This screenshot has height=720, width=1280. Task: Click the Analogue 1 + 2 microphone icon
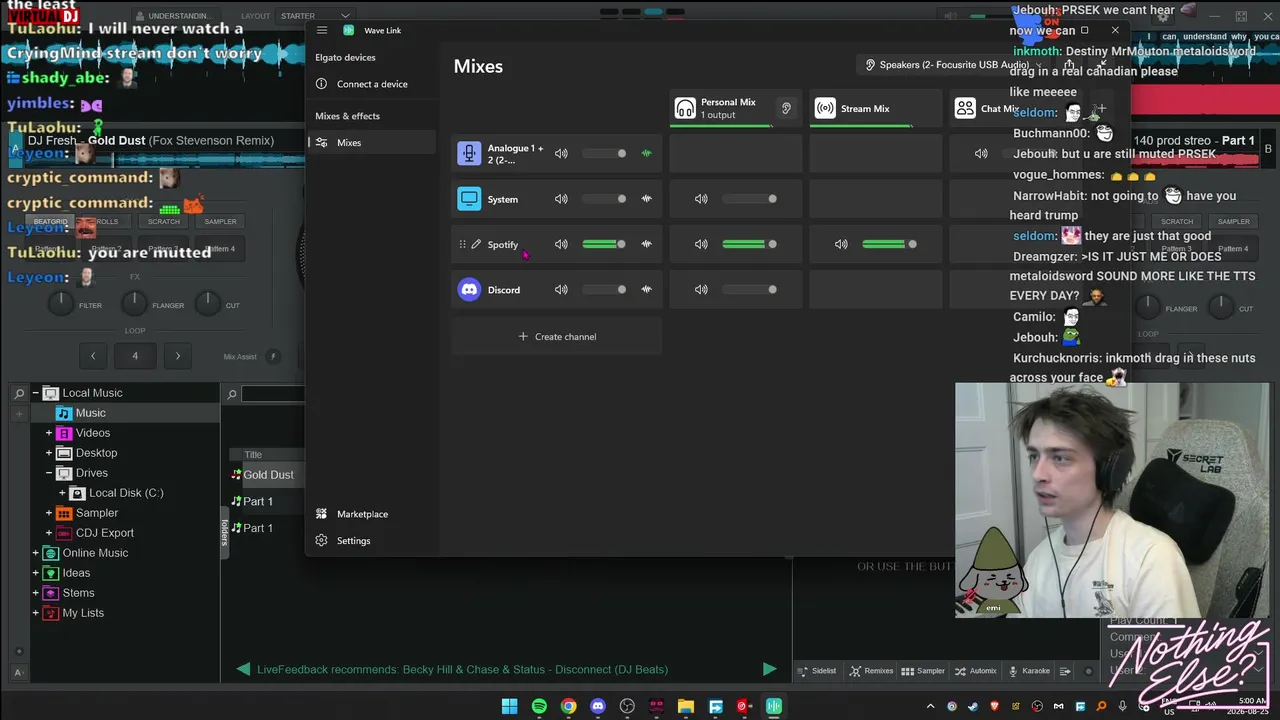click(469, 153)
